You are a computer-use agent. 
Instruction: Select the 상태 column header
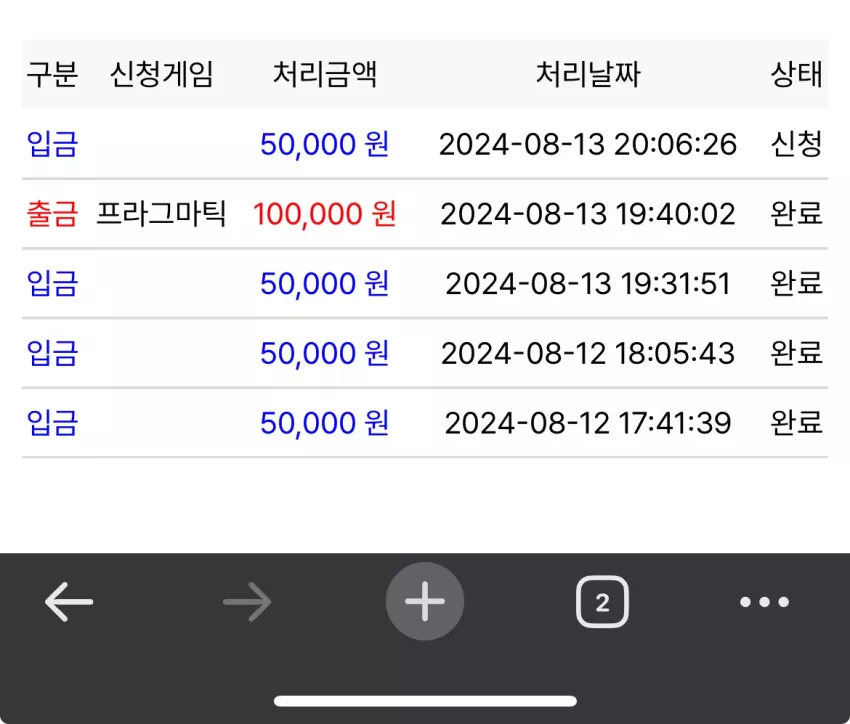click(x=797, y=74)
